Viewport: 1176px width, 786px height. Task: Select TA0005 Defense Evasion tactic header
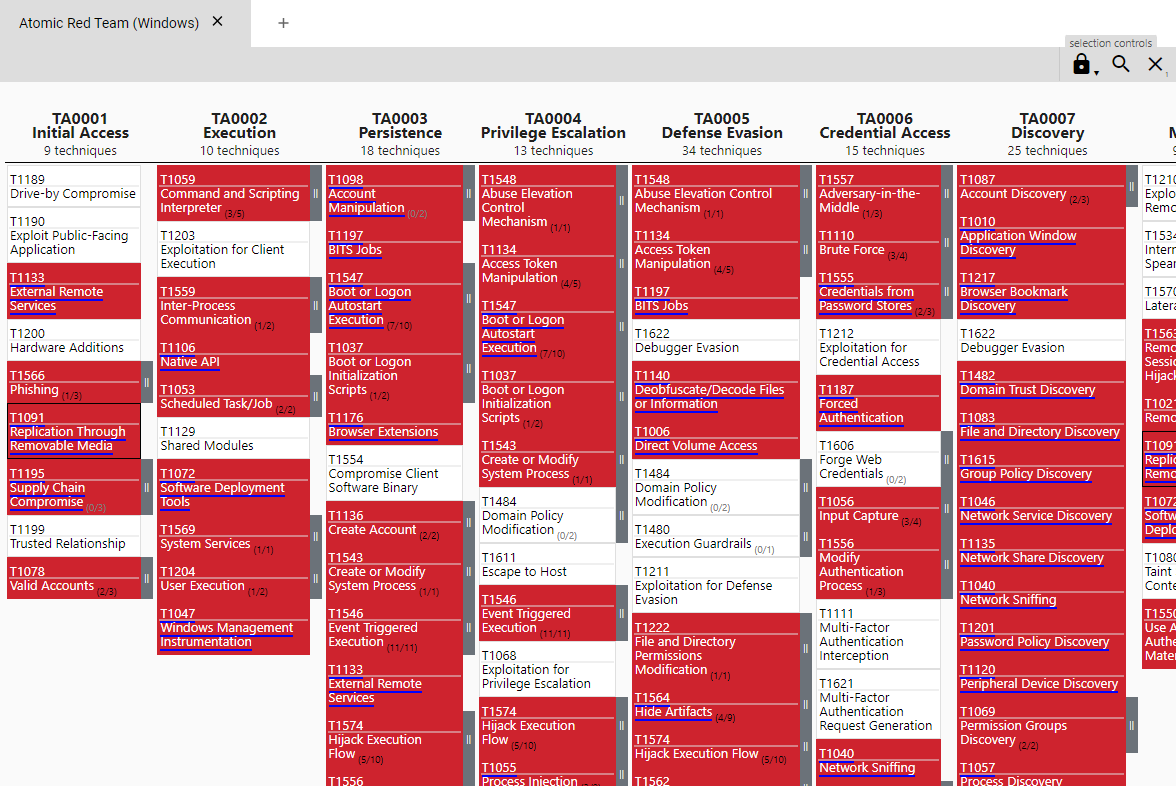(722, 125)
